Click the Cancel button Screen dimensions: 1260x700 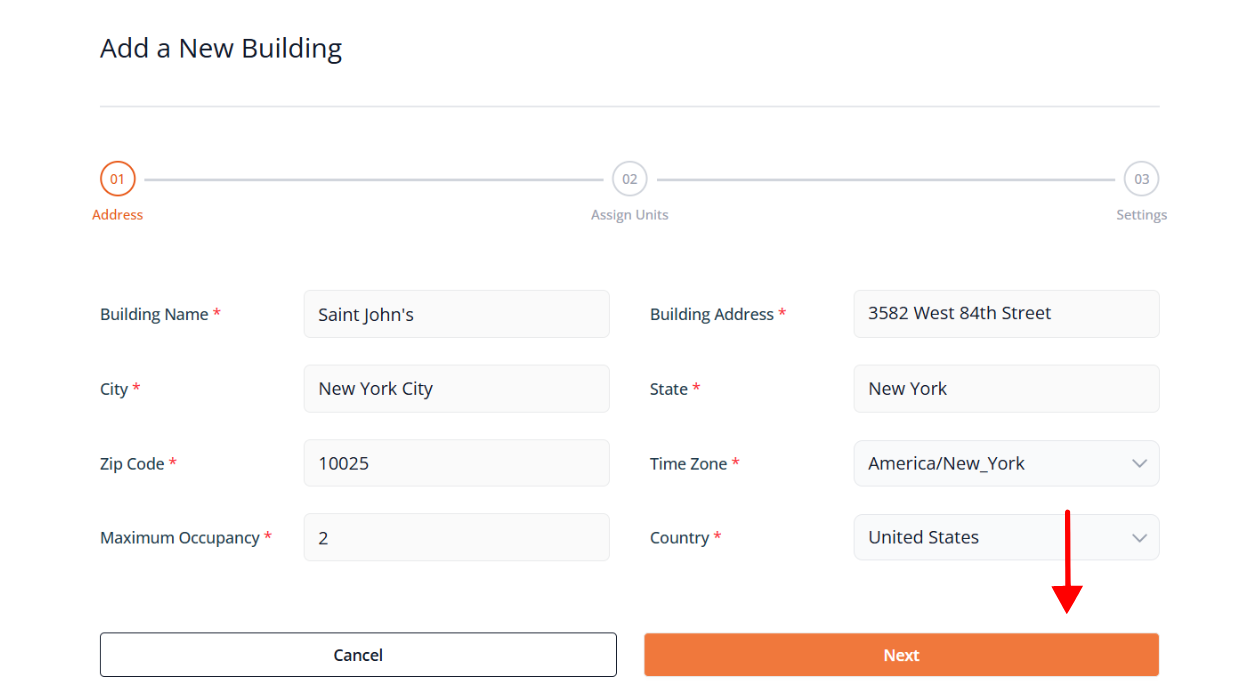(x=358, y=655)
